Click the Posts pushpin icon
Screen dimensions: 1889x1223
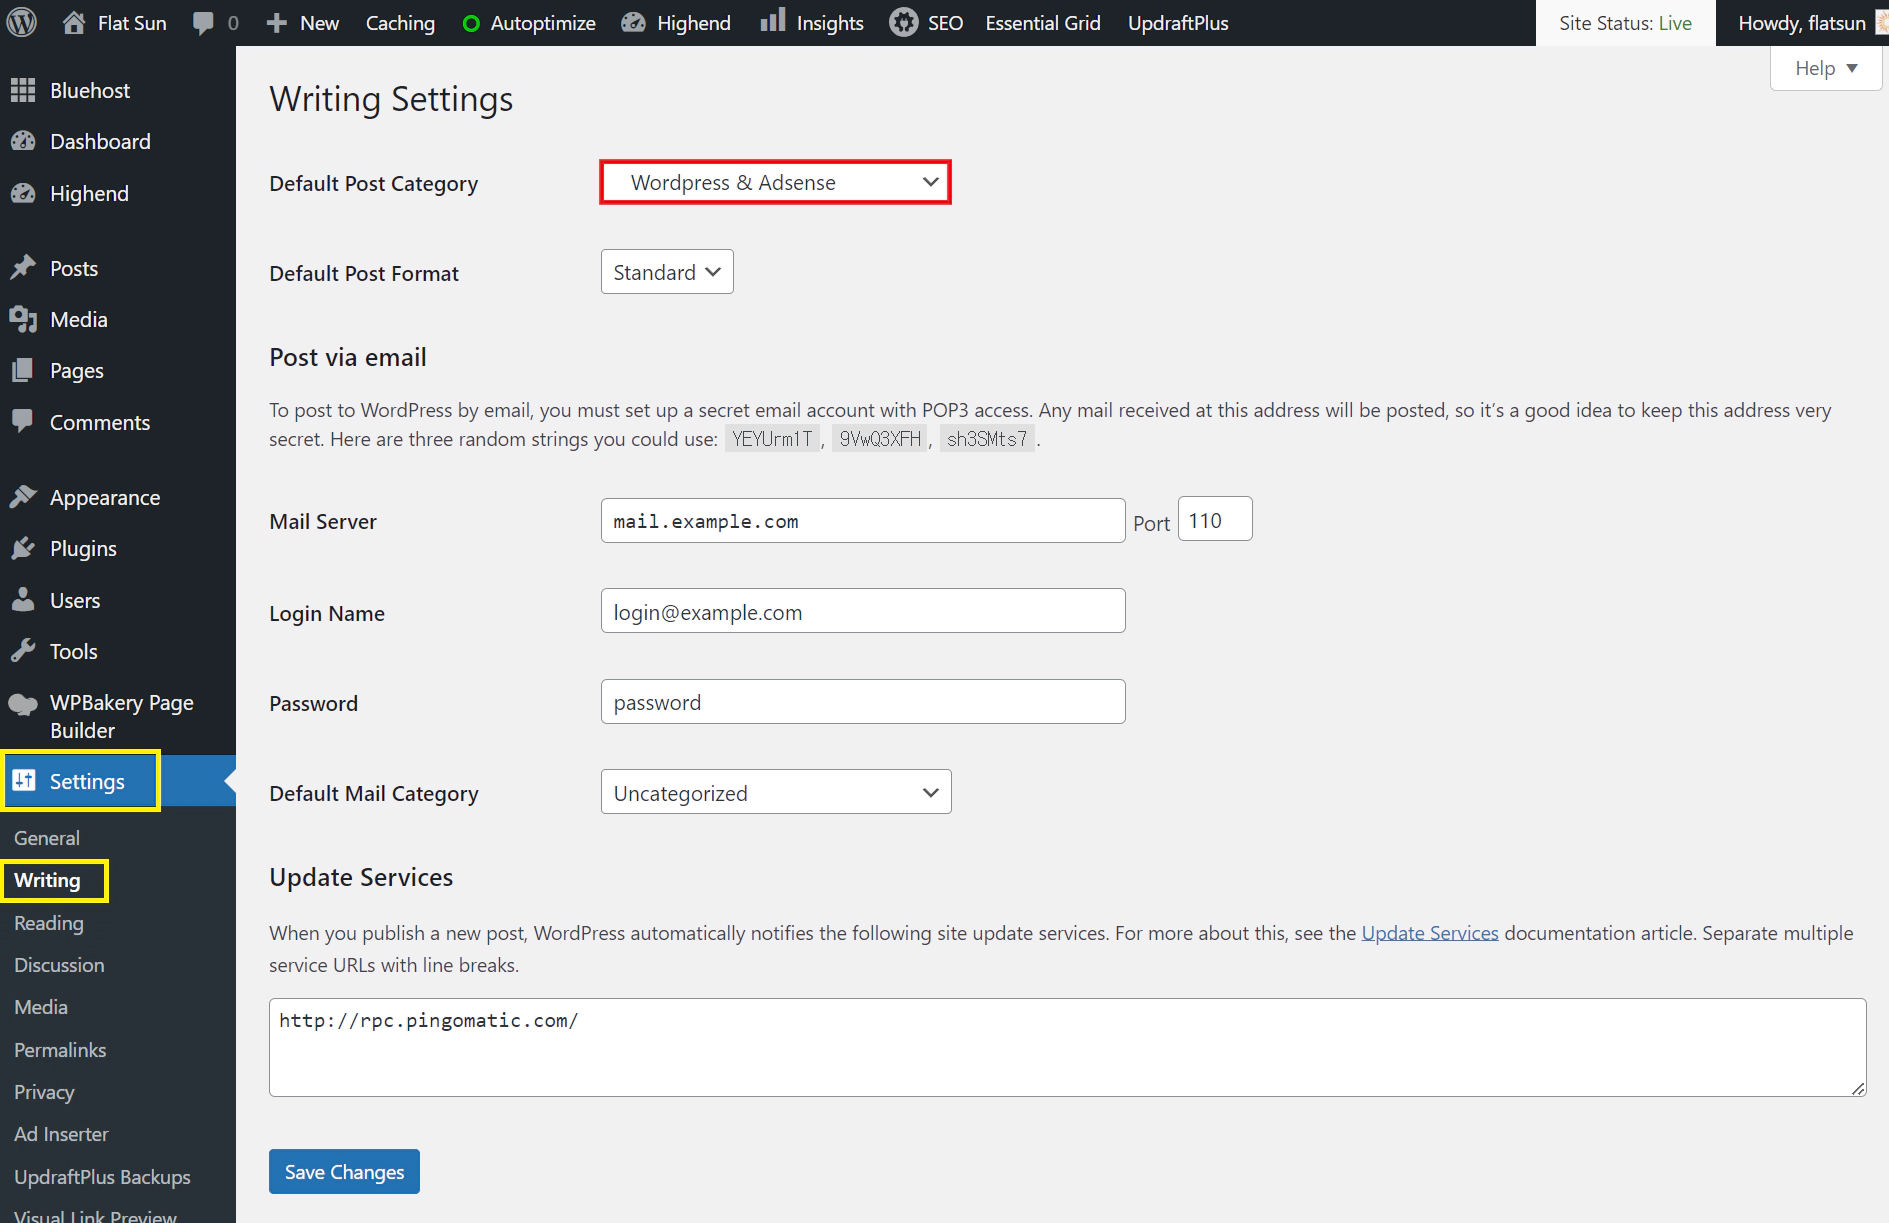pyautogui.click(x=23, y=268)
